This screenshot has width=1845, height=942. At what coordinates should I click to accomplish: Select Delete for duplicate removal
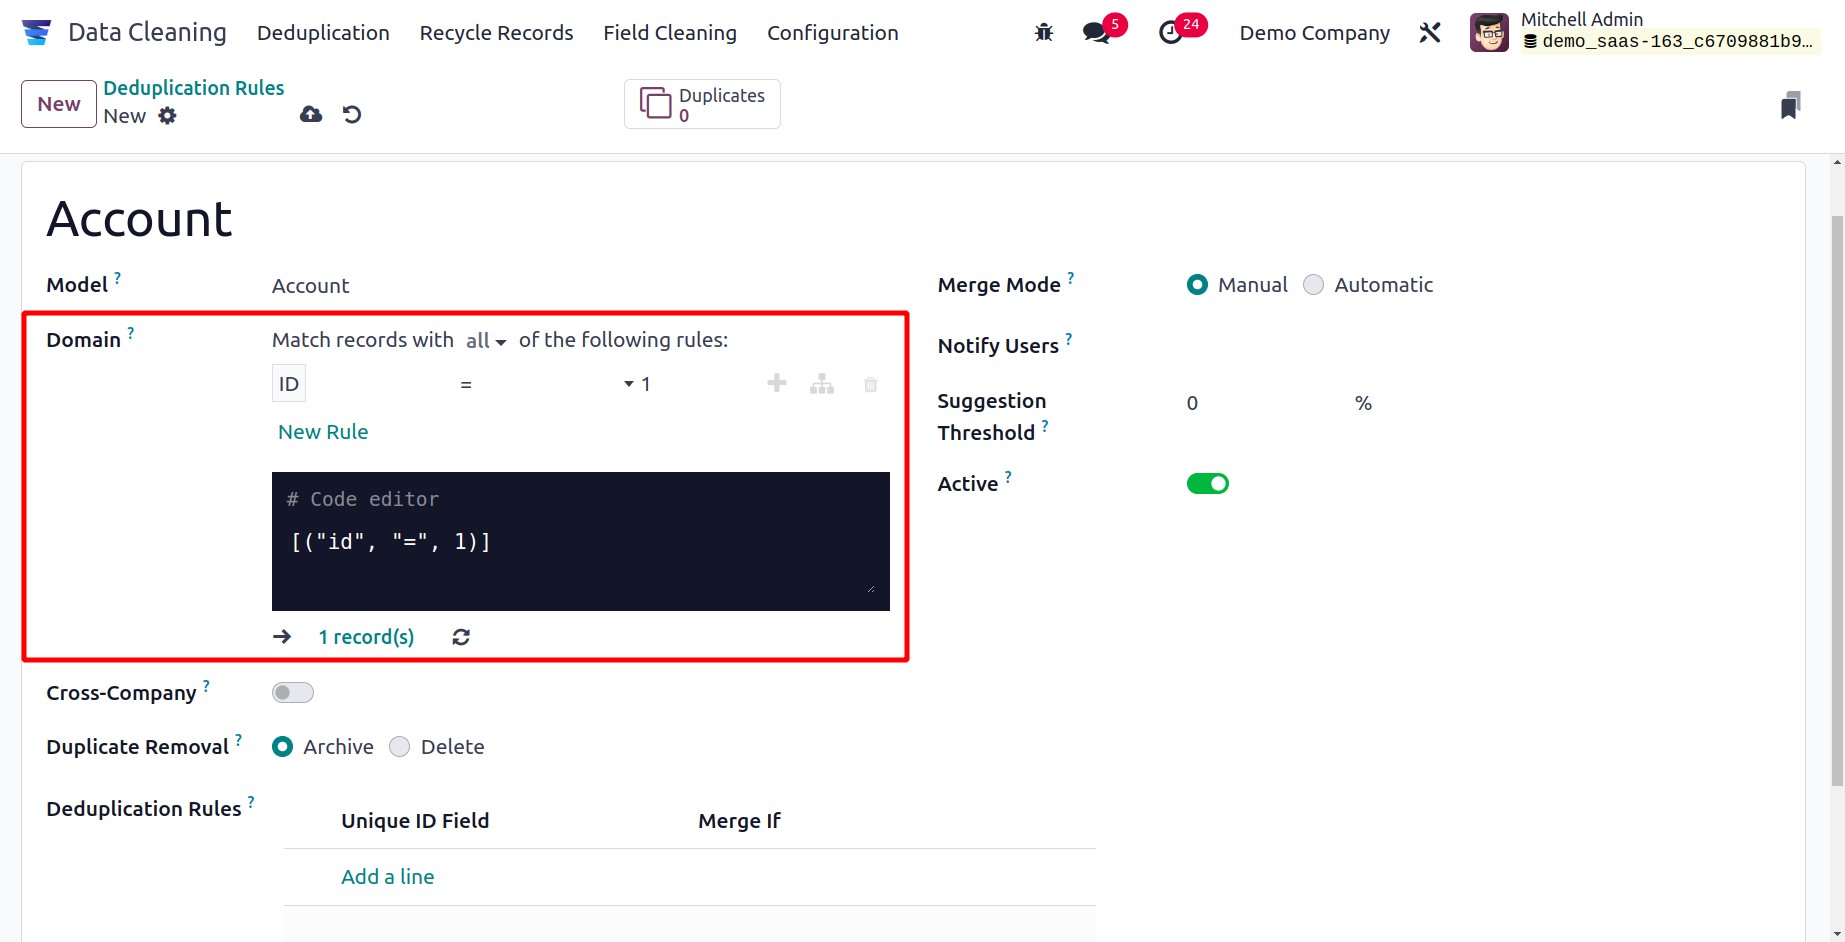(400, 747)
